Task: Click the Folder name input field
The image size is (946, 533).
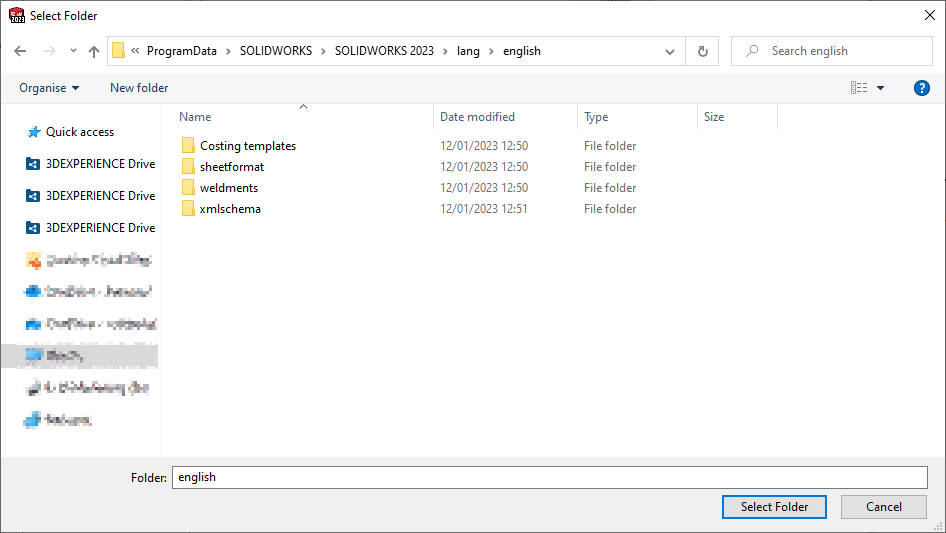Action: point(549,477)
